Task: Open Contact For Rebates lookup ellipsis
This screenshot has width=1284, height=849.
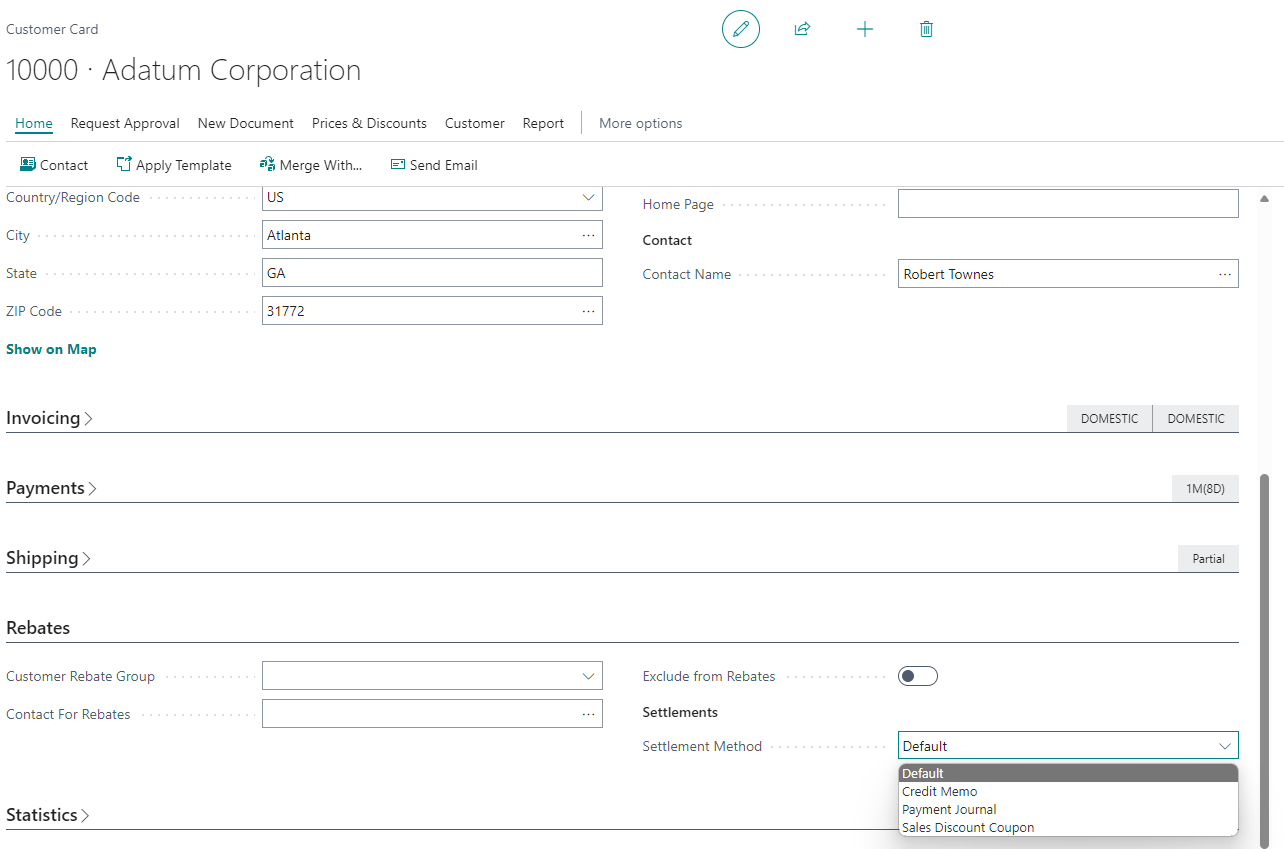Action: (x=588, y=714)
